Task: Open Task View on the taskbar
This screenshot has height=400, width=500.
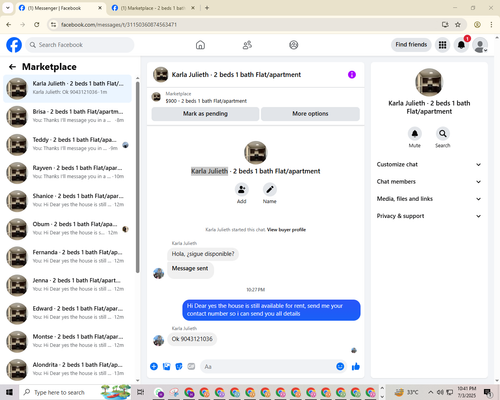Action: 141,392
